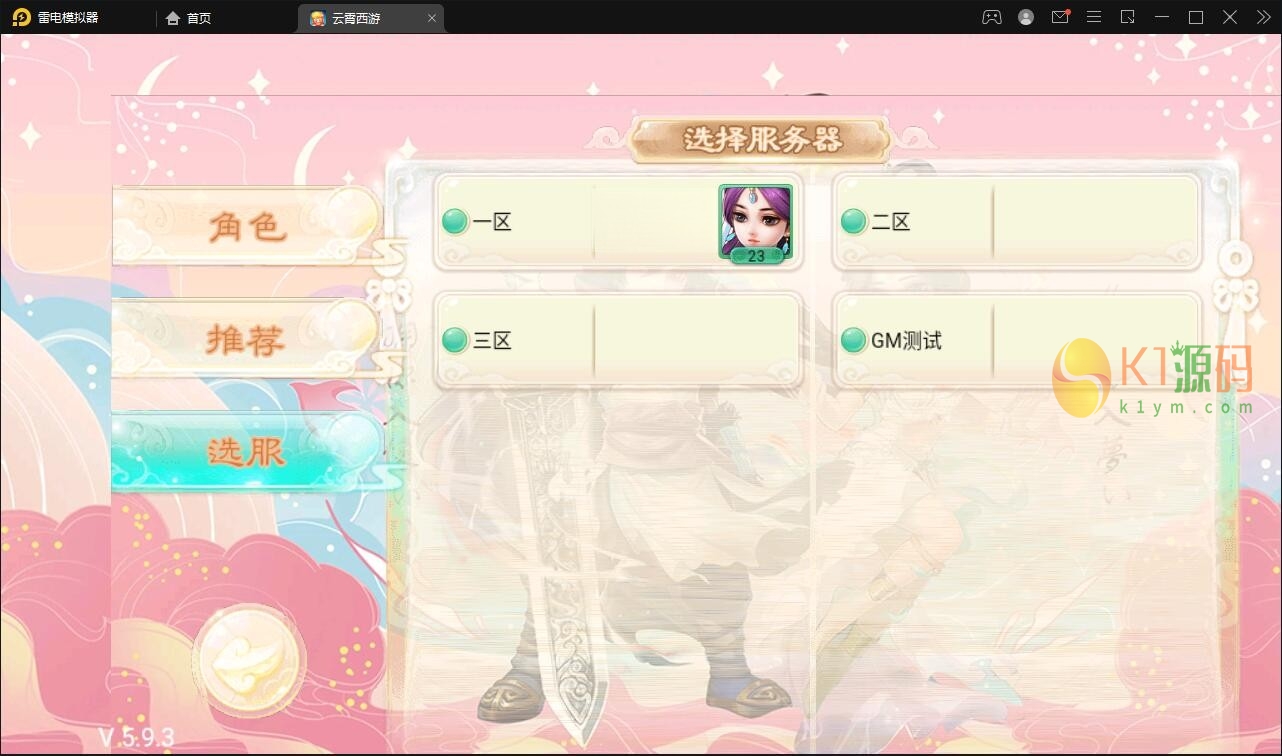Screen dimensions: 1282x756
Task: Select the 二区 server entry
Action: [x=1016, y=222]
